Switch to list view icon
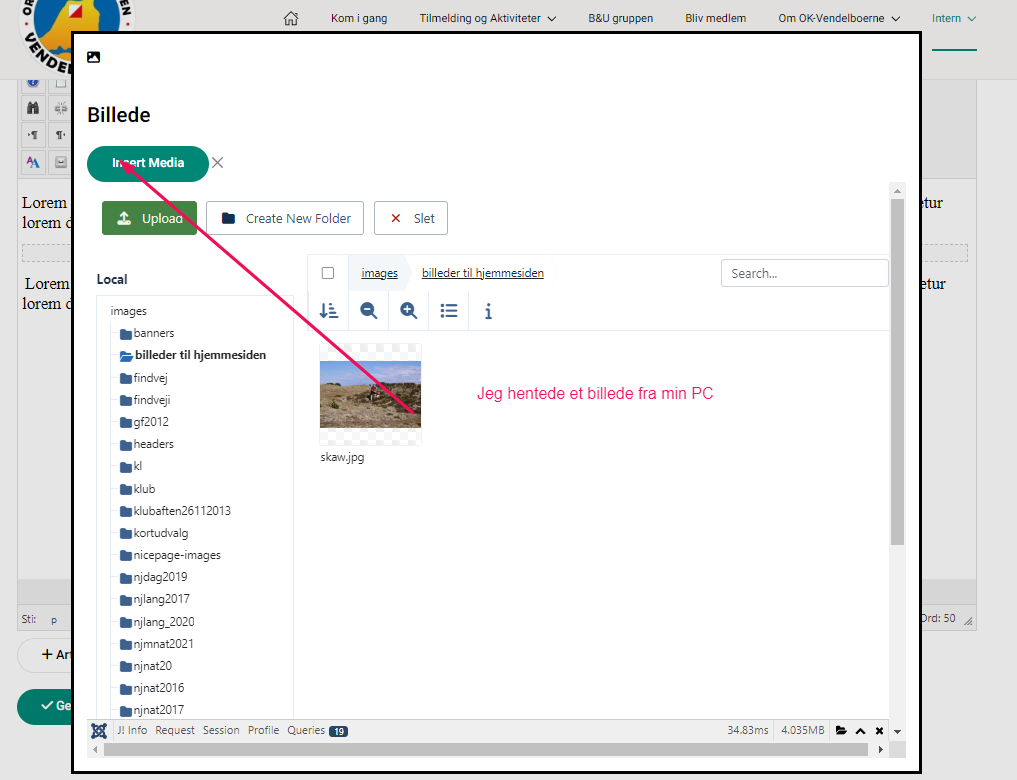The image size is (1017, 780). tap(449, 311)
